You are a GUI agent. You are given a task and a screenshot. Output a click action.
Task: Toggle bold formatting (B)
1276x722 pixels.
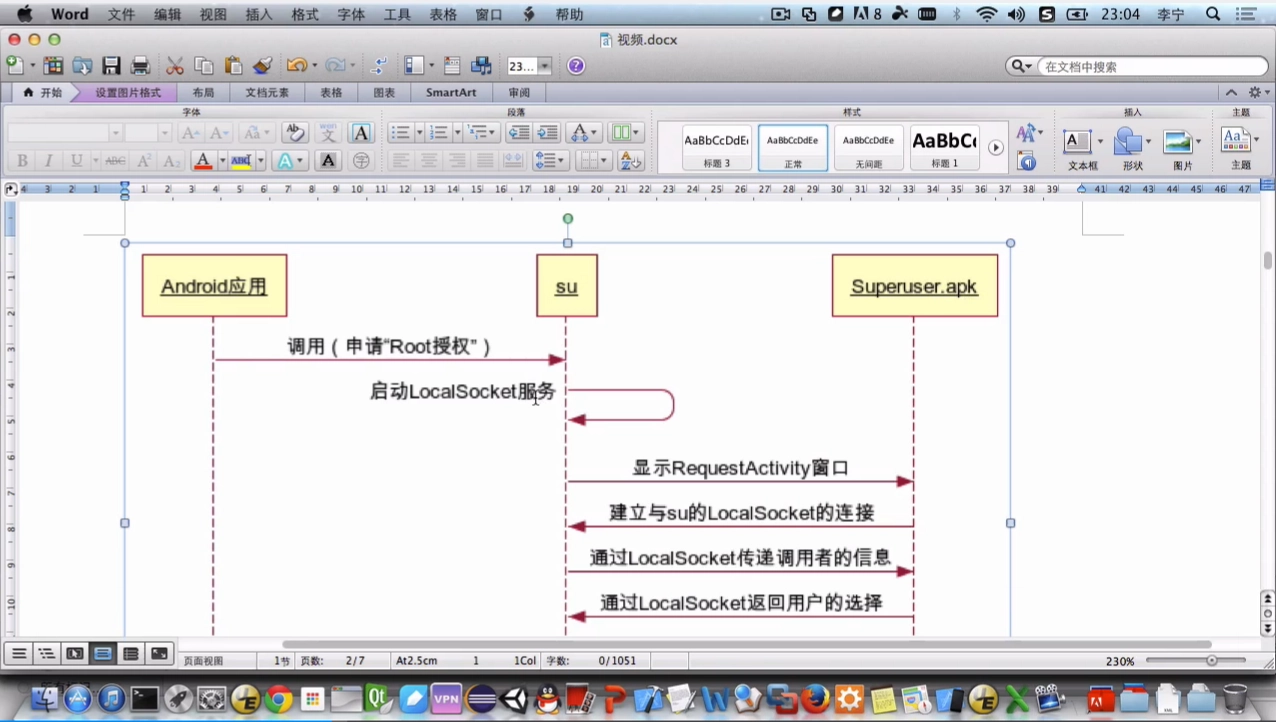click(x=21, y=161)
